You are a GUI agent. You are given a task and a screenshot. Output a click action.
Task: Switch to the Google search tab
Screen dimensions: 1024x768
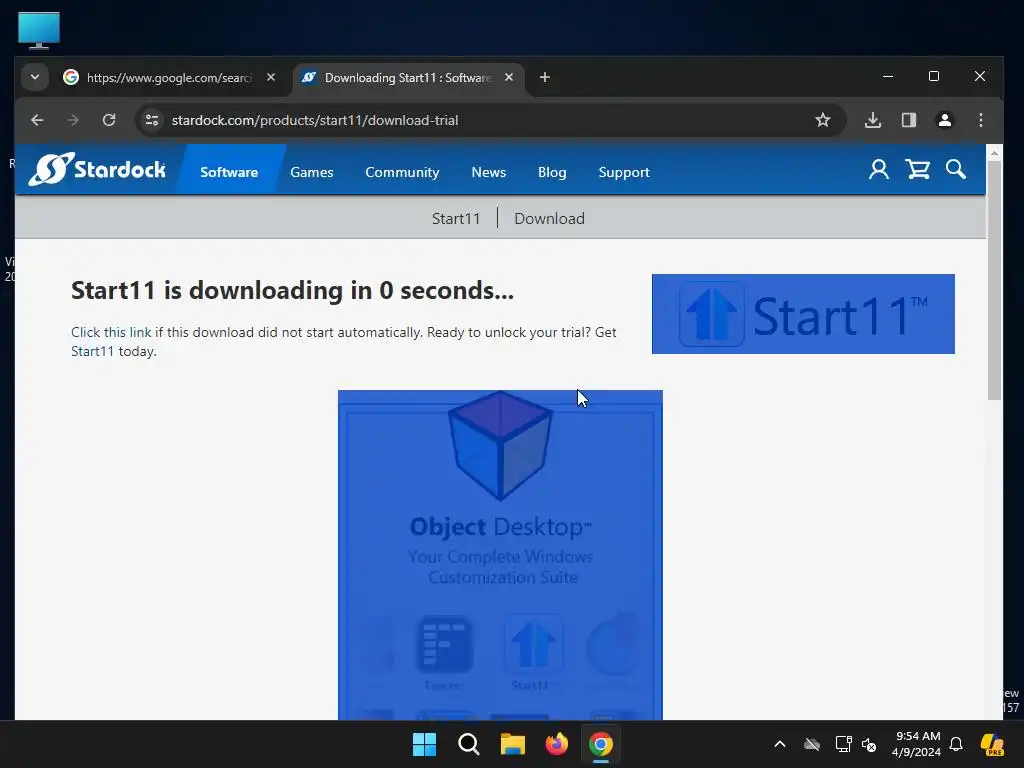coord(168,78)
